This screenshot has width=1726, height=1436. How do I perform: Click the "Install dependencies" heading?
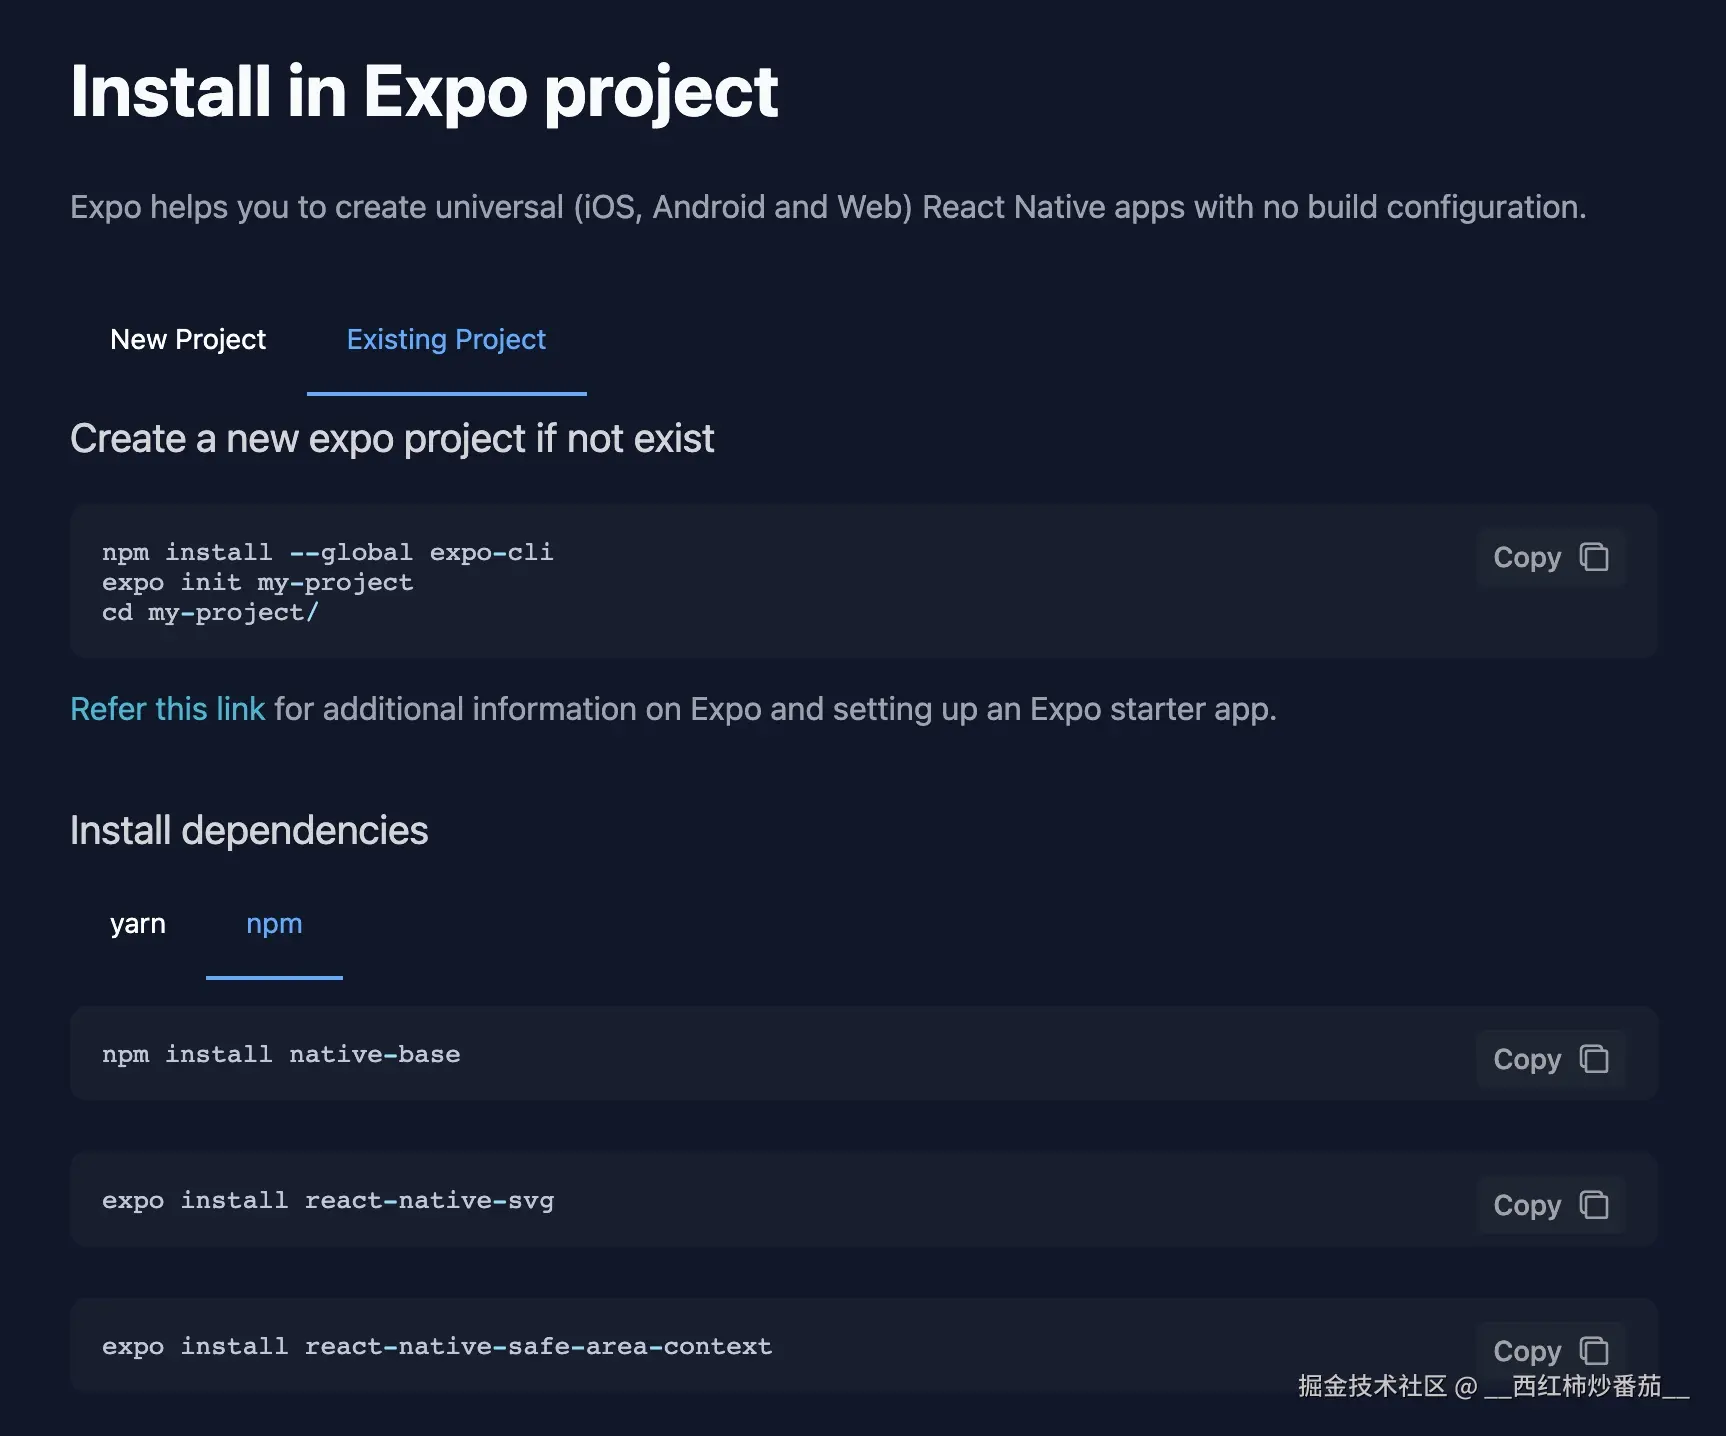tap(249, 830)
